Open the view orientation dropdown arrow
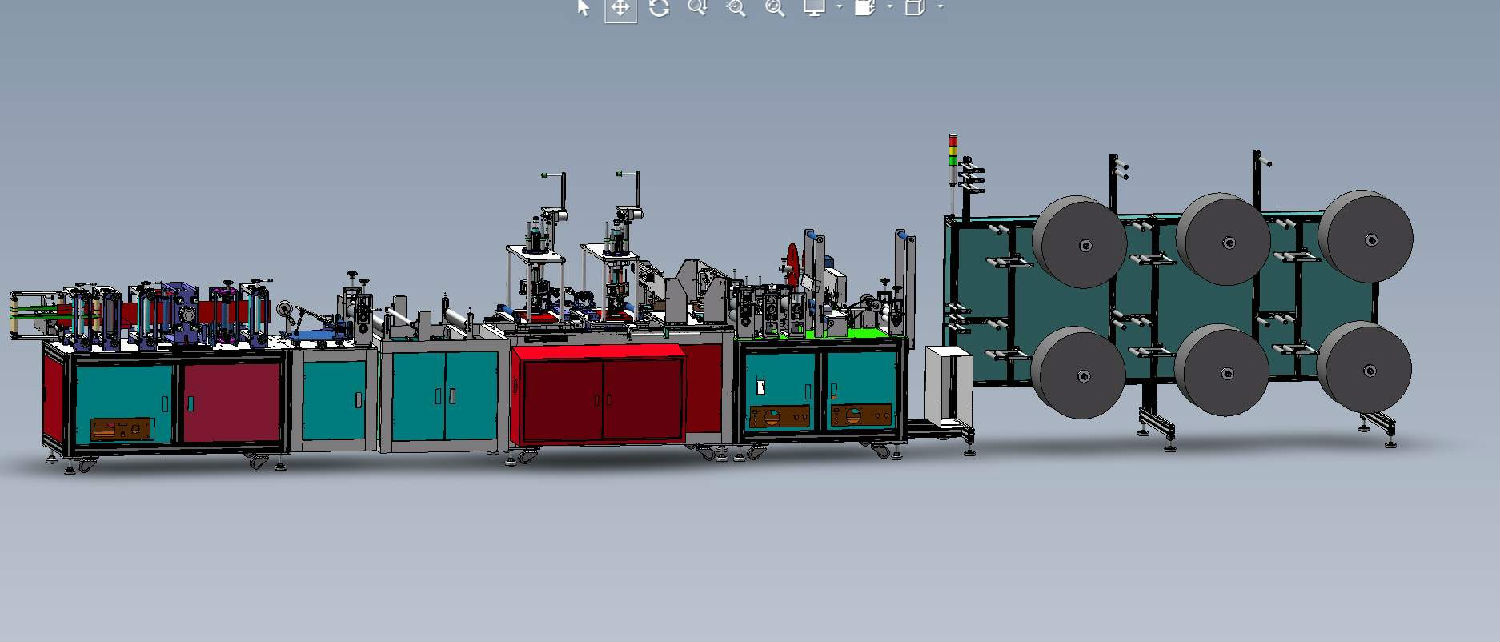Image resolution: width=1500 pixels, height=642 pixels. 889,8
